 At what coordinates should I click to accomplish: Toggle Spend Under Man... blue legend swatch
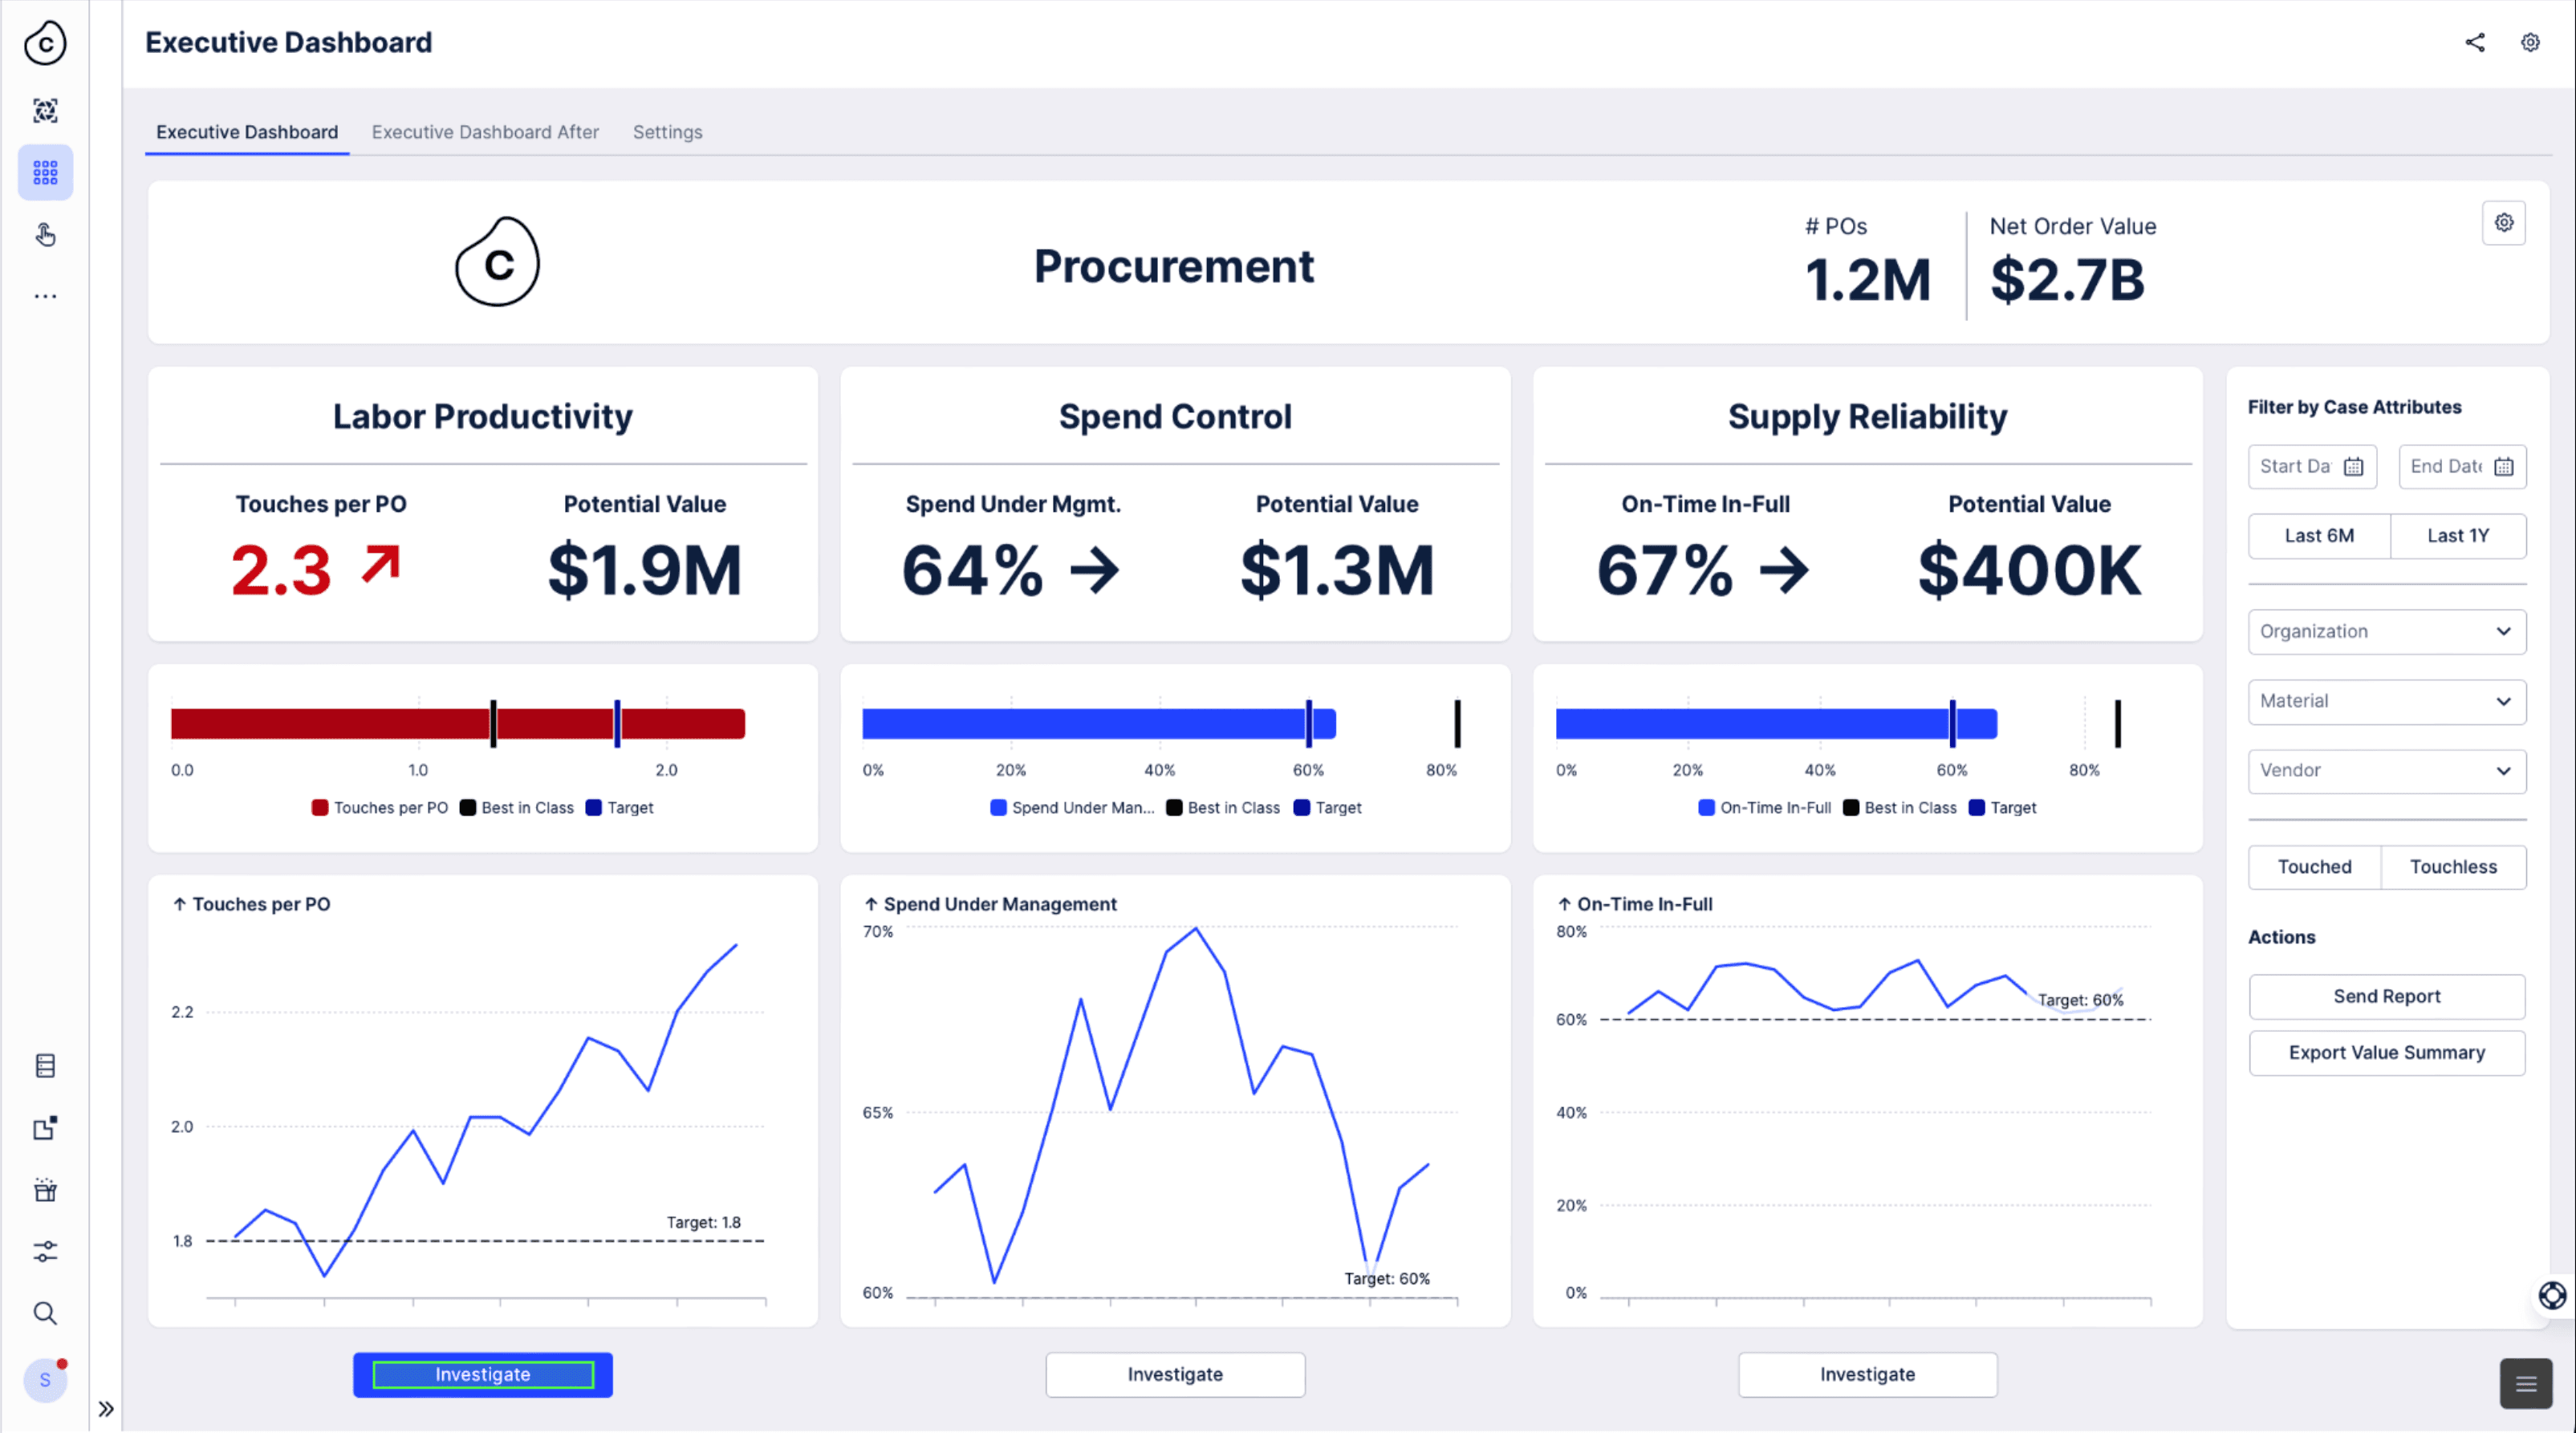coord(998,808)
